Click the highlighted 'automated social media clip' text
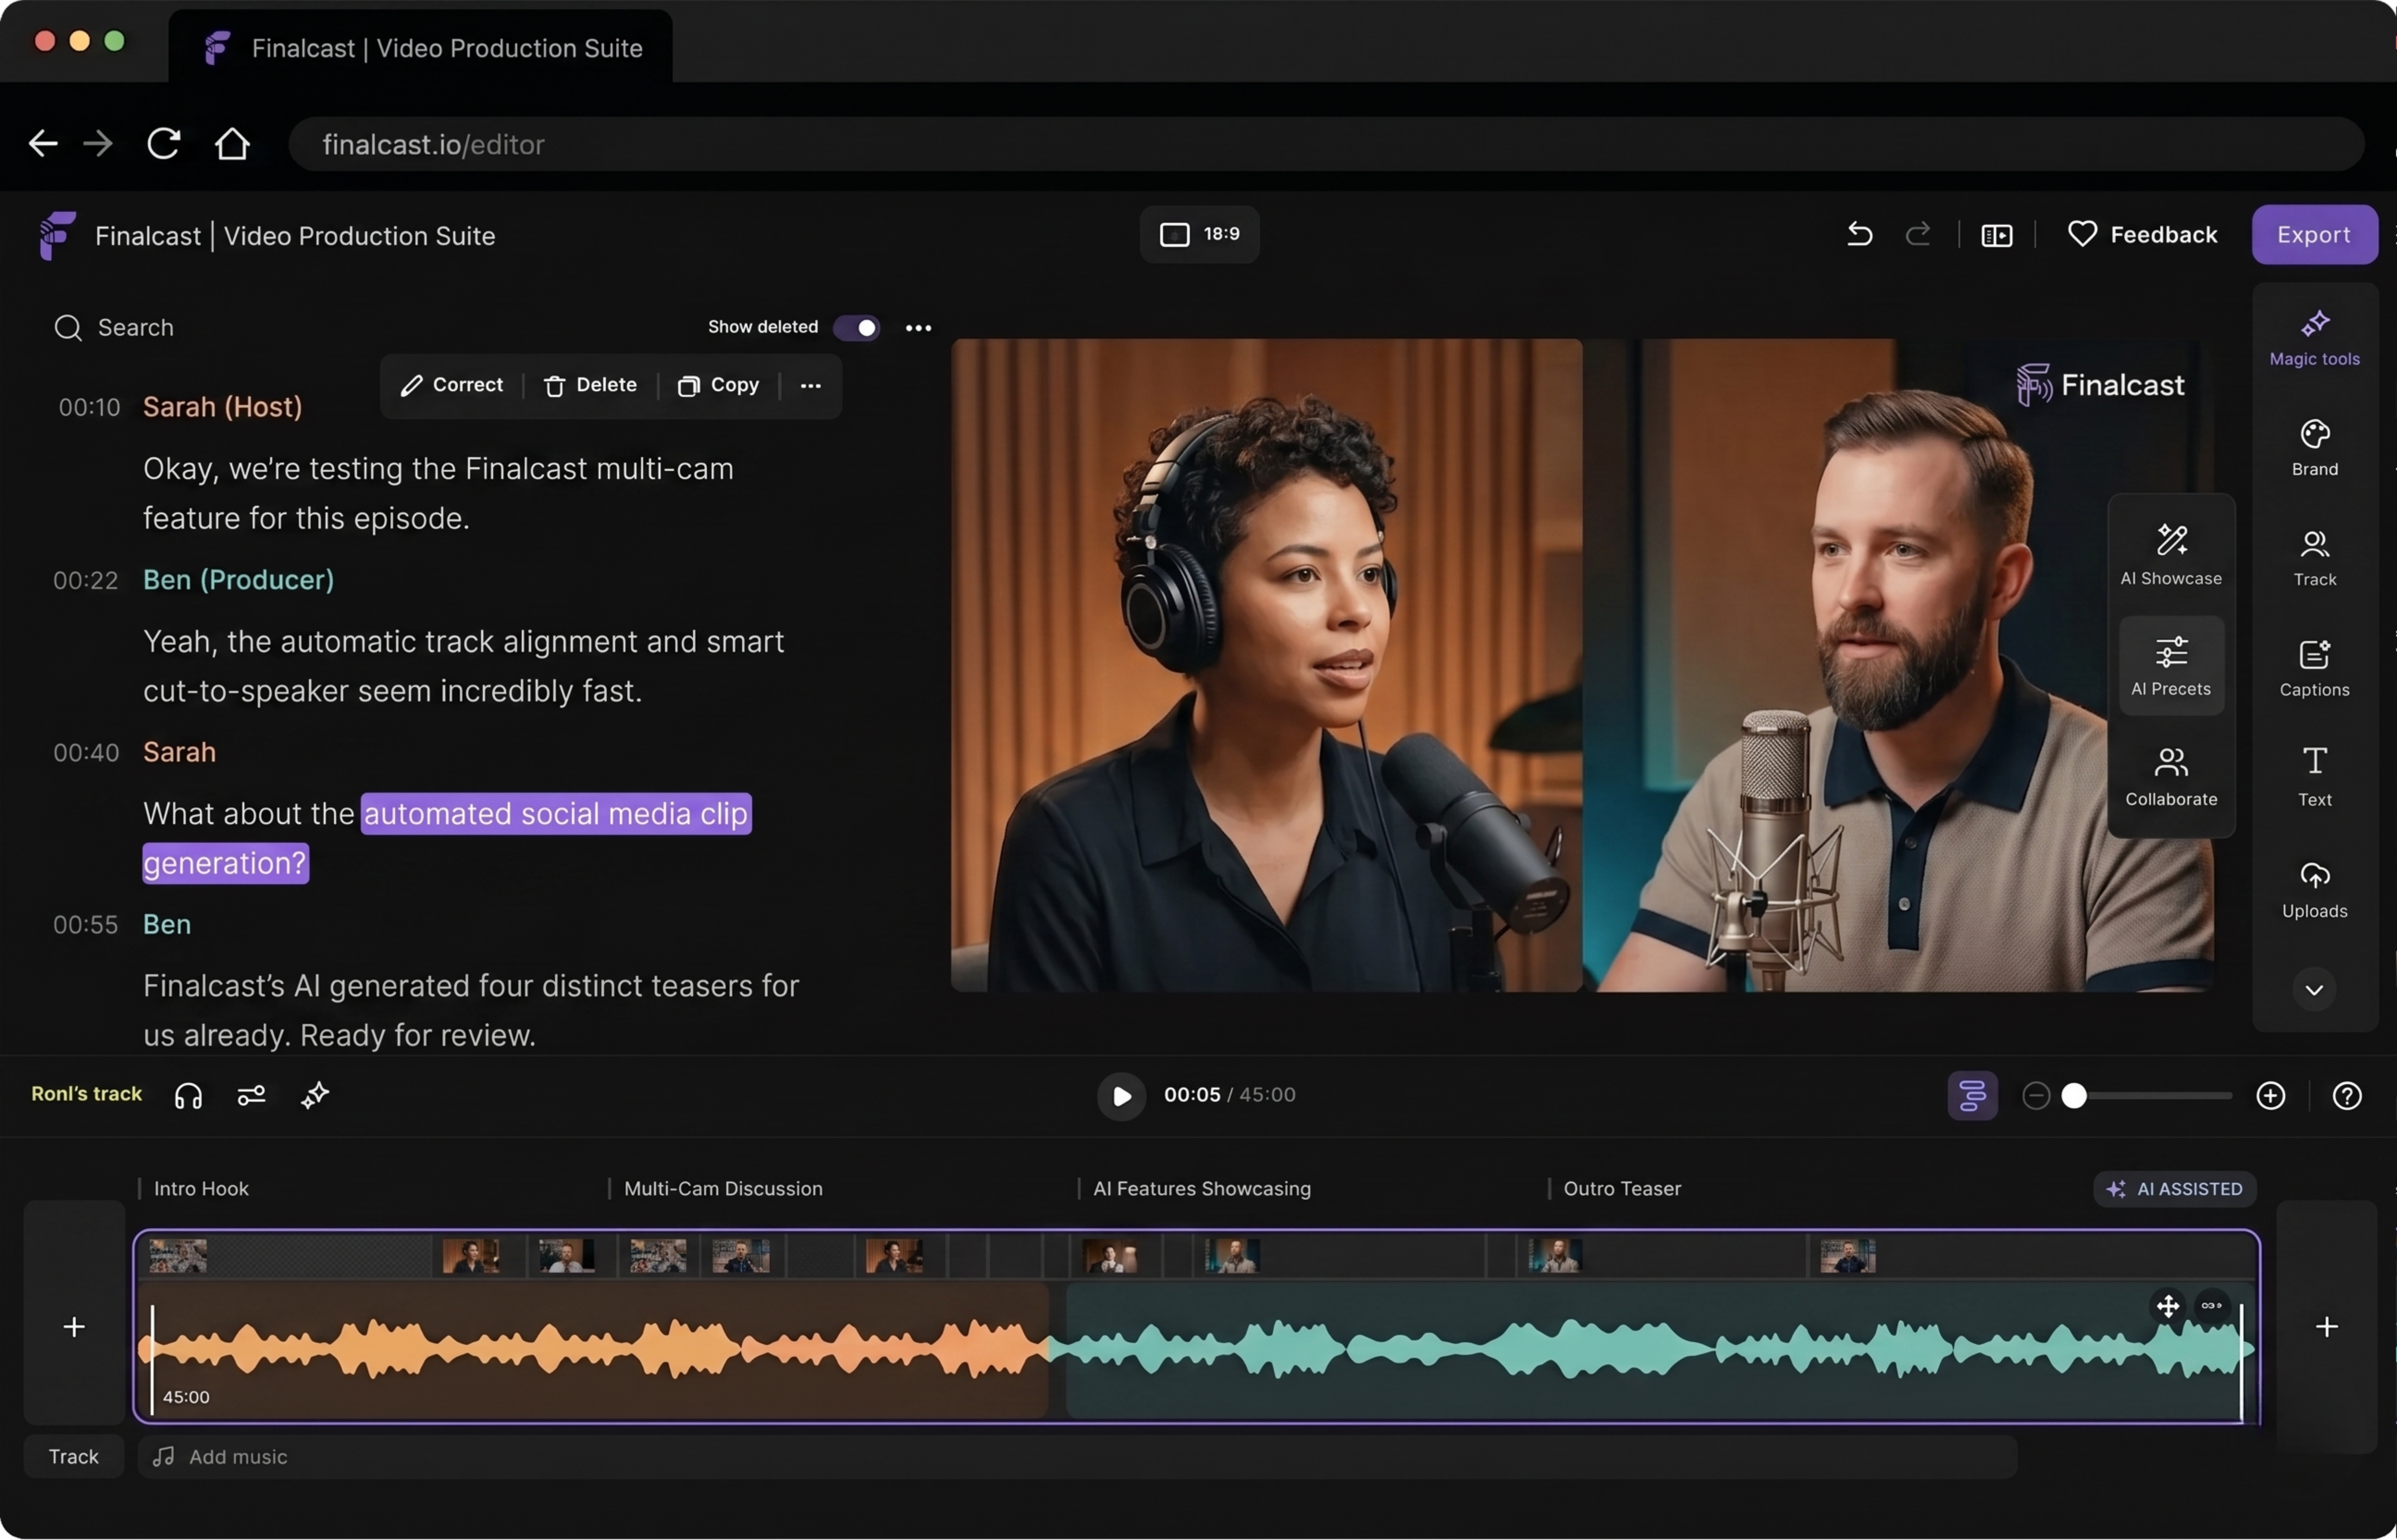This screenshot has width=2397, height=1540. [x=556, y=814]
